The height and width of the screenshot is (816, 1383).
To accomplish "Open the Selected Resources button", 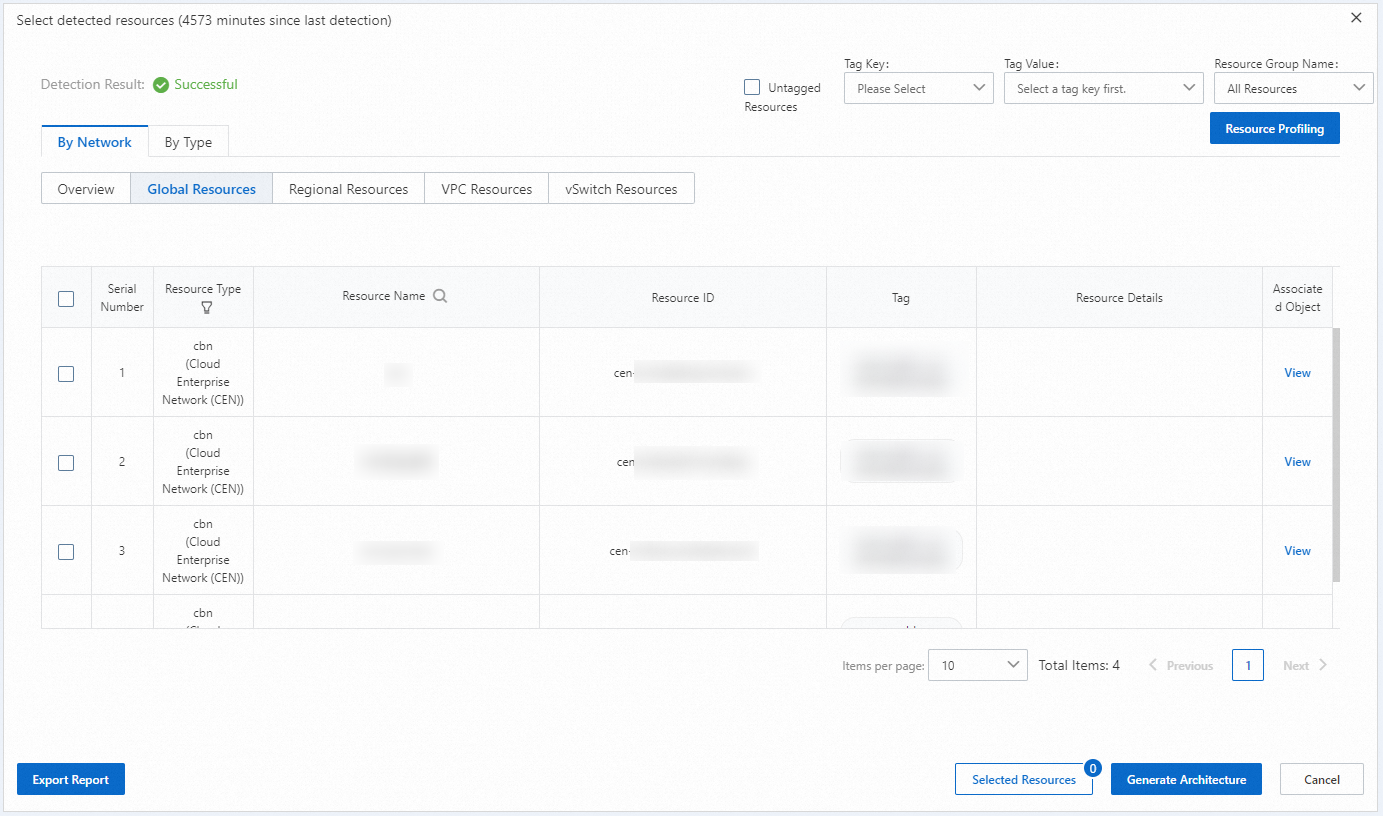I will (x=1024, y=780).
